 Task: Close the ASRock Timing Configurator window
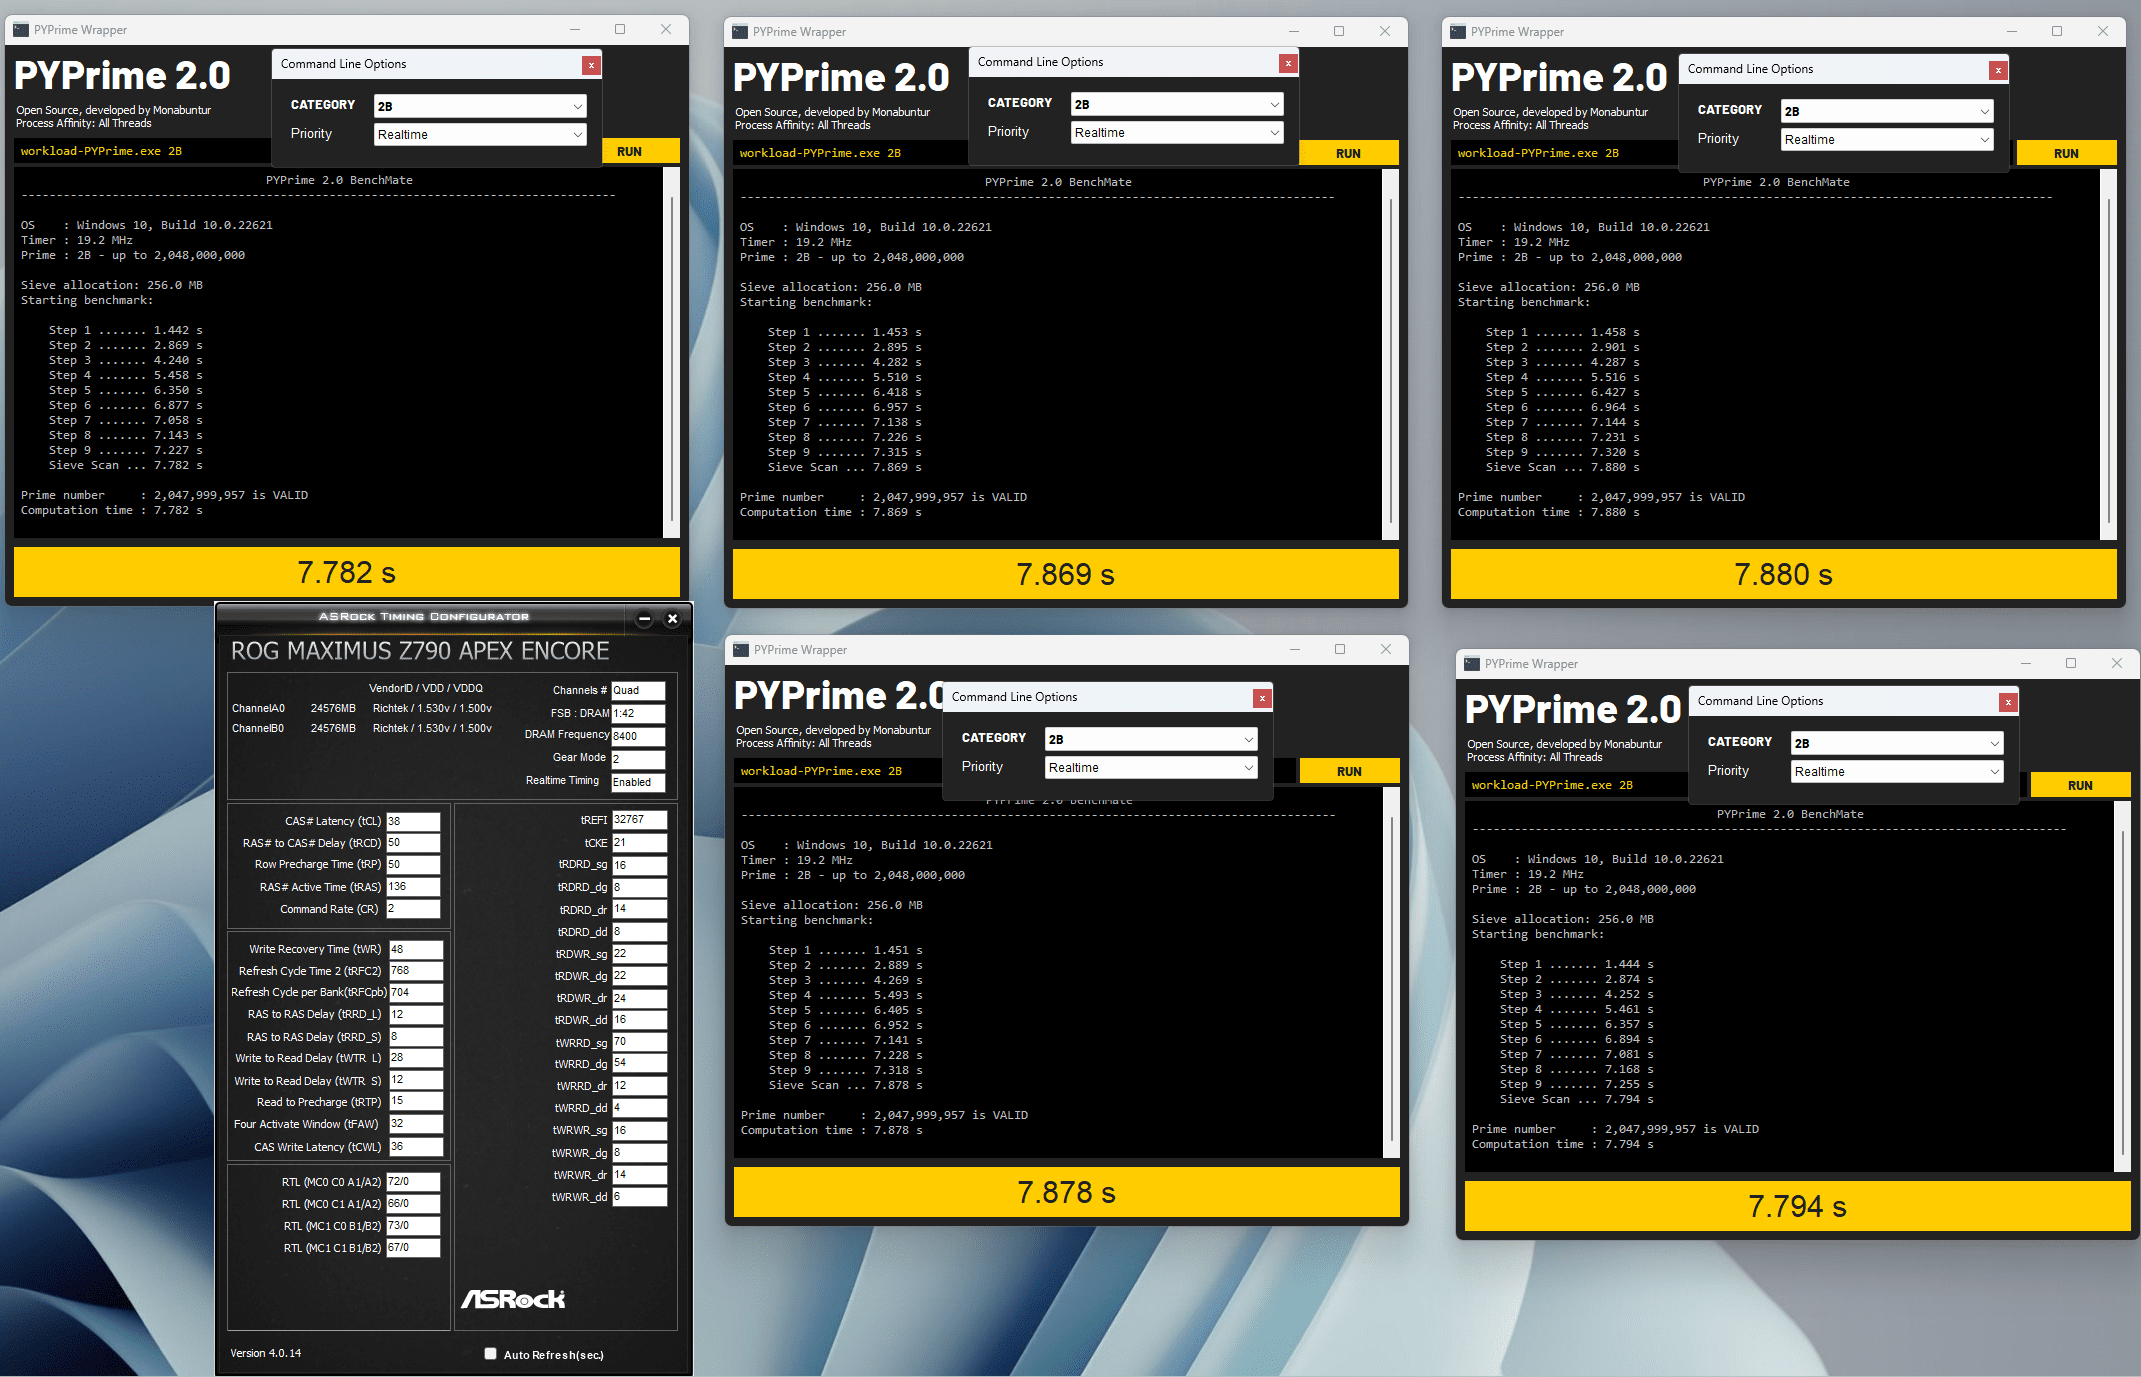[673, 618]
